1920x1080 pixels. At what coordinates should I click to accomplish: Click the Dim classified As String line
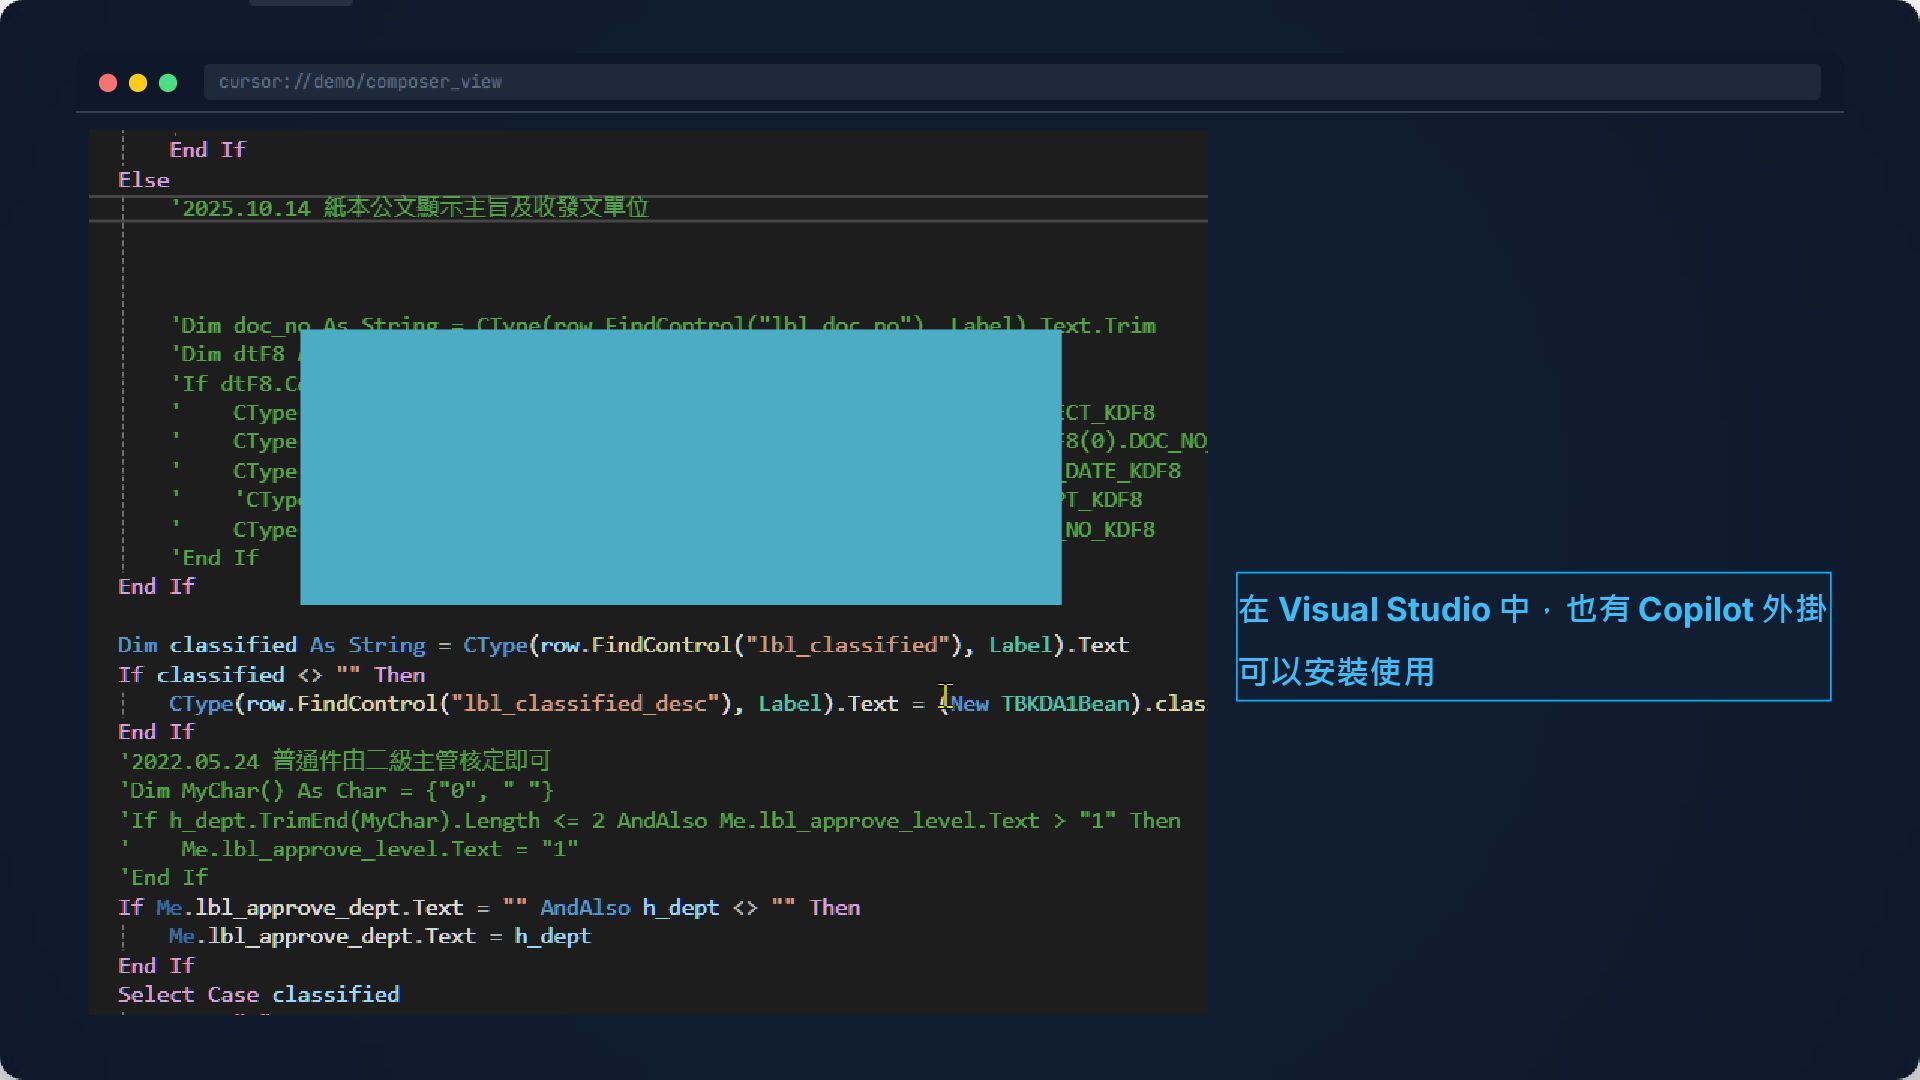tap(622, 645)
